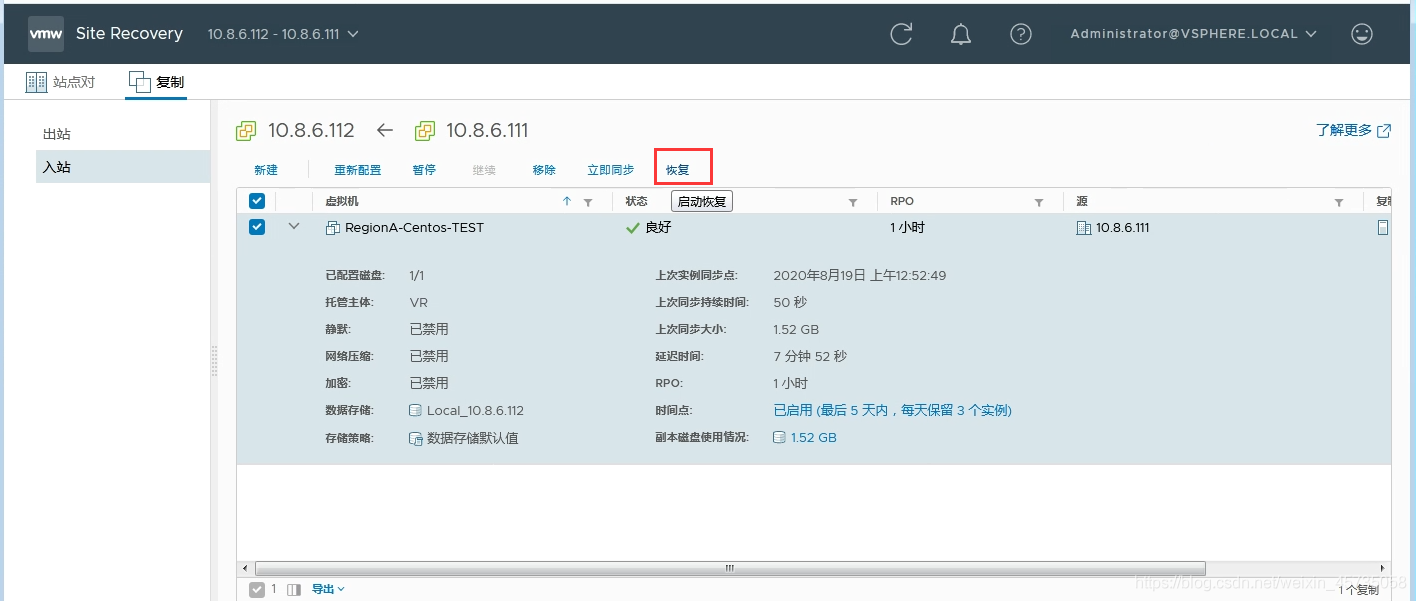Sort by the 虚拟机 column arrow

coord(567,201)
